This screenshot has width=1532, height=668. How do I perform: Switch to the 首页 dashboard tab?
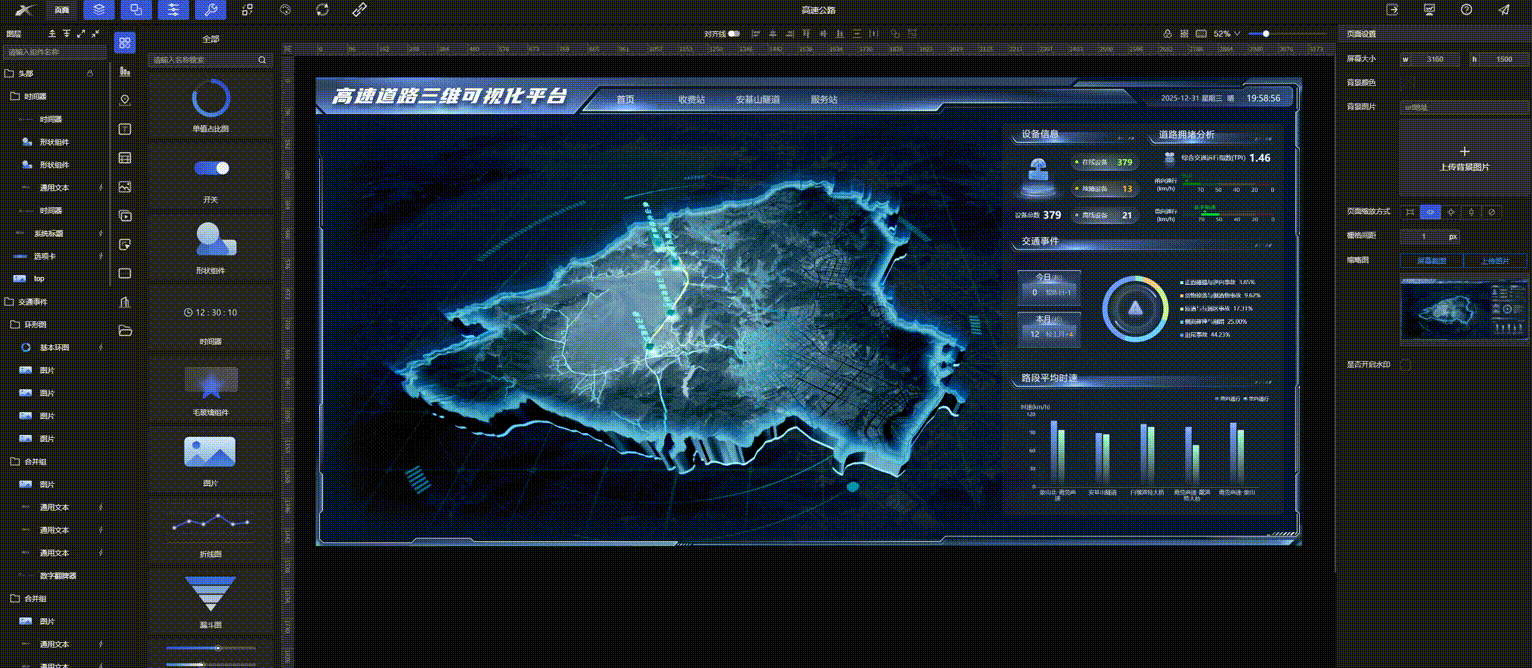(x=626, y=99)
